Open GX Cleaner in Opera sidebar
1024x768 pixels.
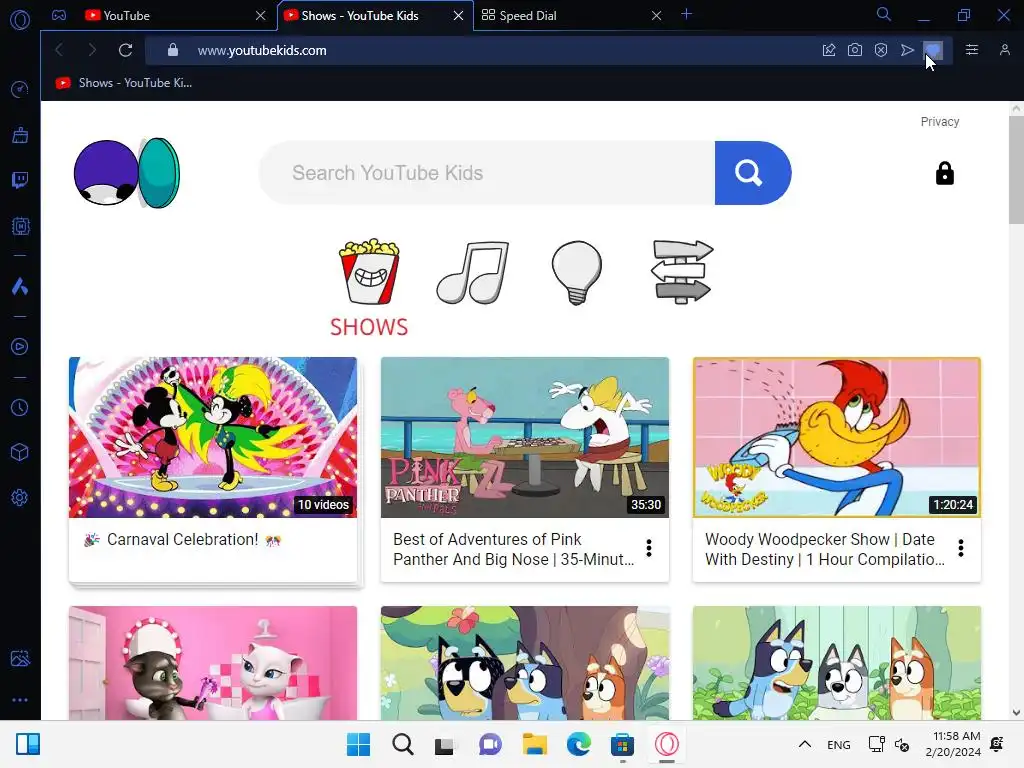pos(20,135)
